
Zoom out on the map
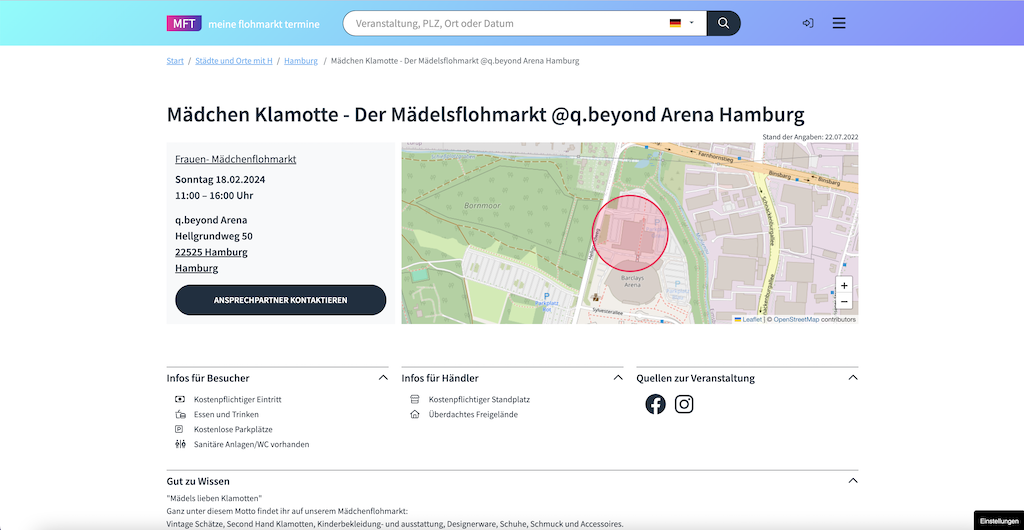point(844,302)
